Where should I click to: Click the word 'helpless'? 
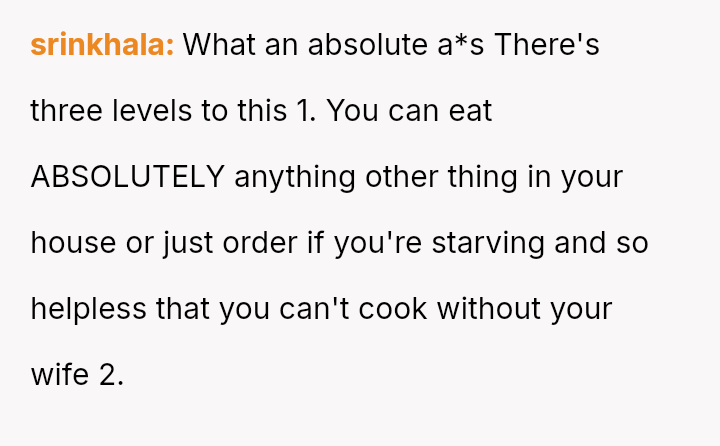88,309
